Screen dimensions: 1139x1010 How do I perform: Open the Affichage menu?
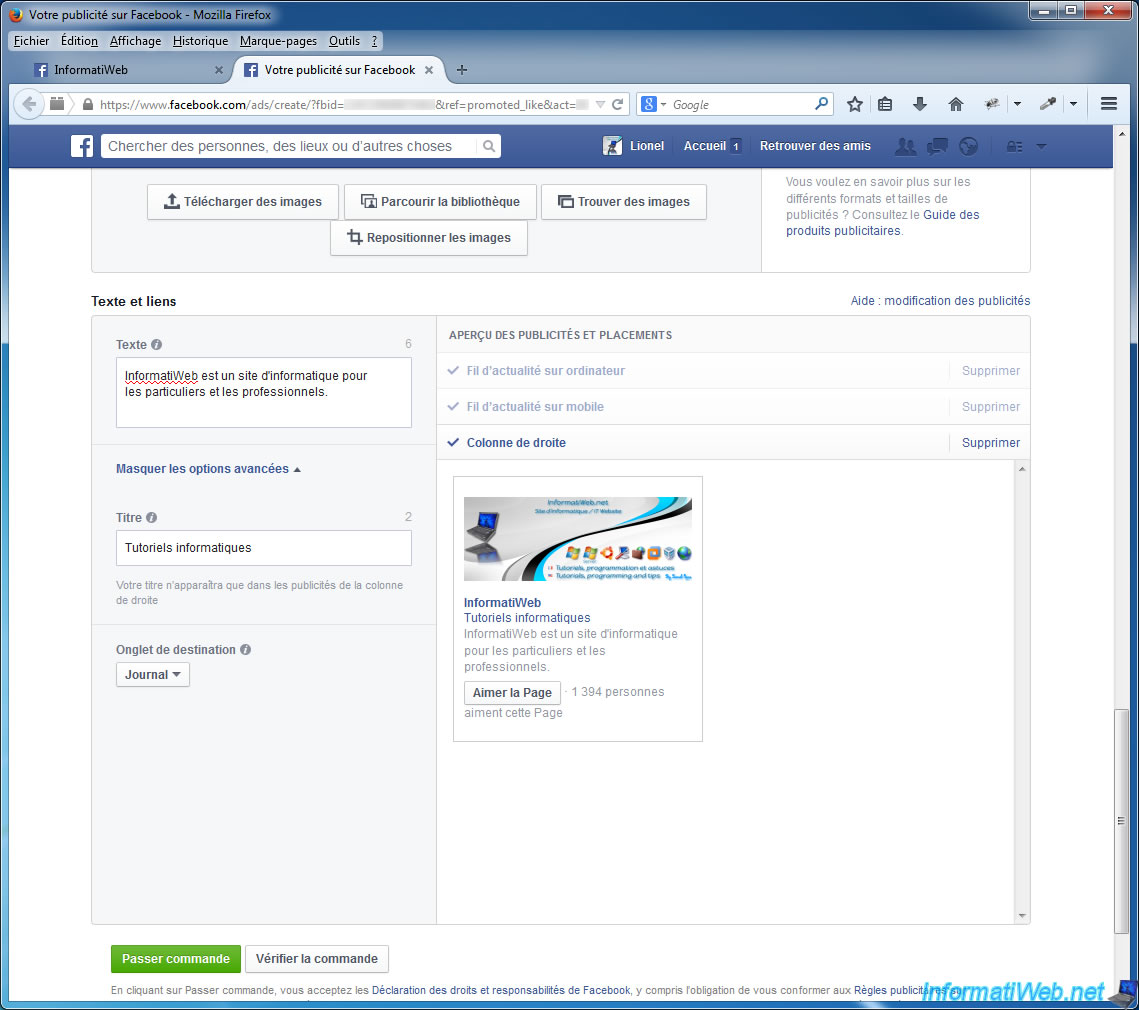click(x=135, y=41)
